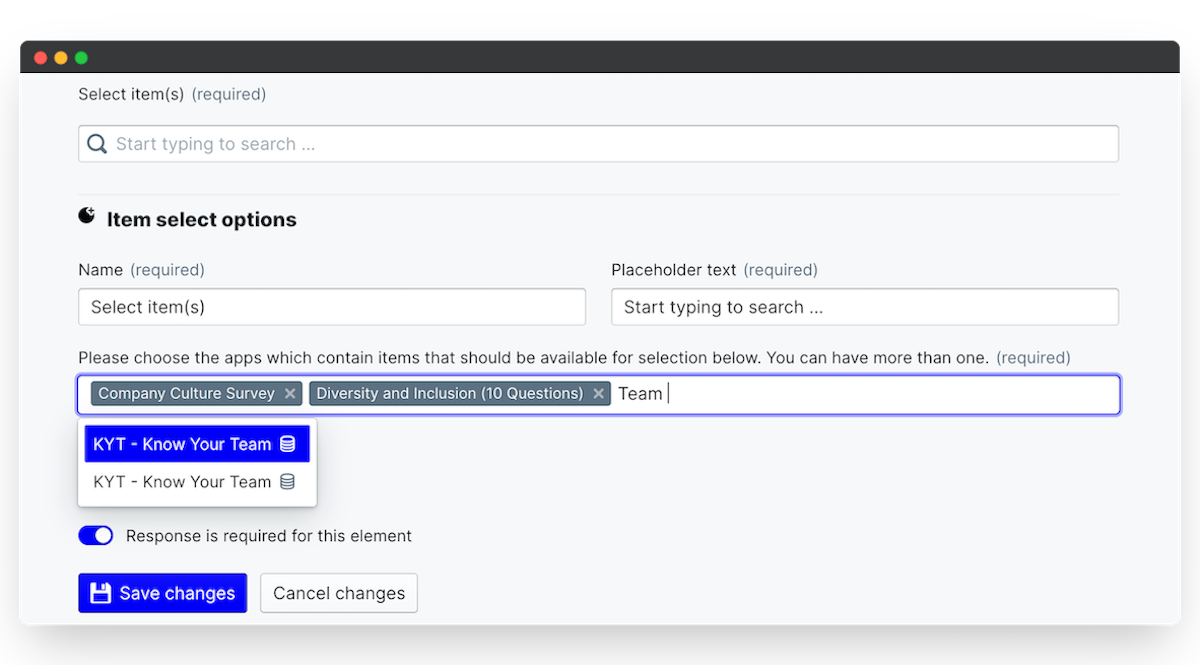Click the floppy disk save icon
Image resolution: width=1200 pixels, height=665 pixels.
(100, 593)
